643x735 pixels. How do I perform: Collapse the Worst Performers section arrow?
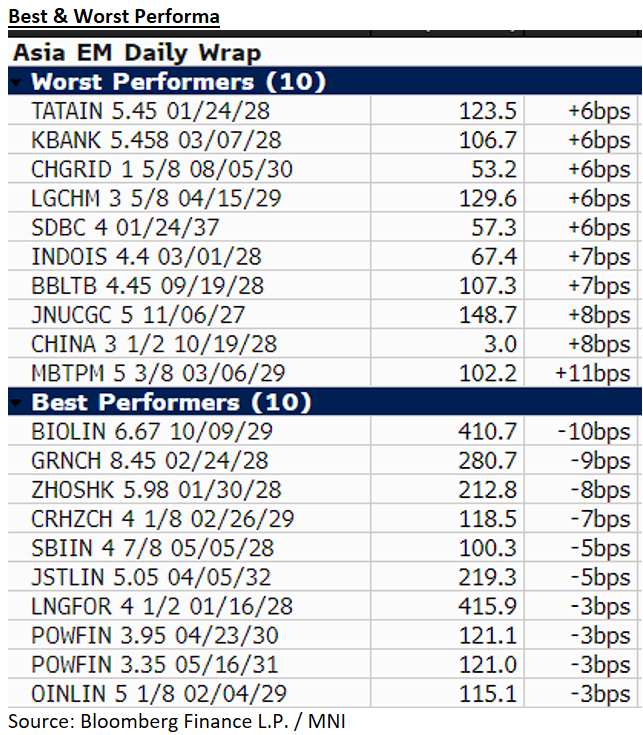click(x=17, y=82)
